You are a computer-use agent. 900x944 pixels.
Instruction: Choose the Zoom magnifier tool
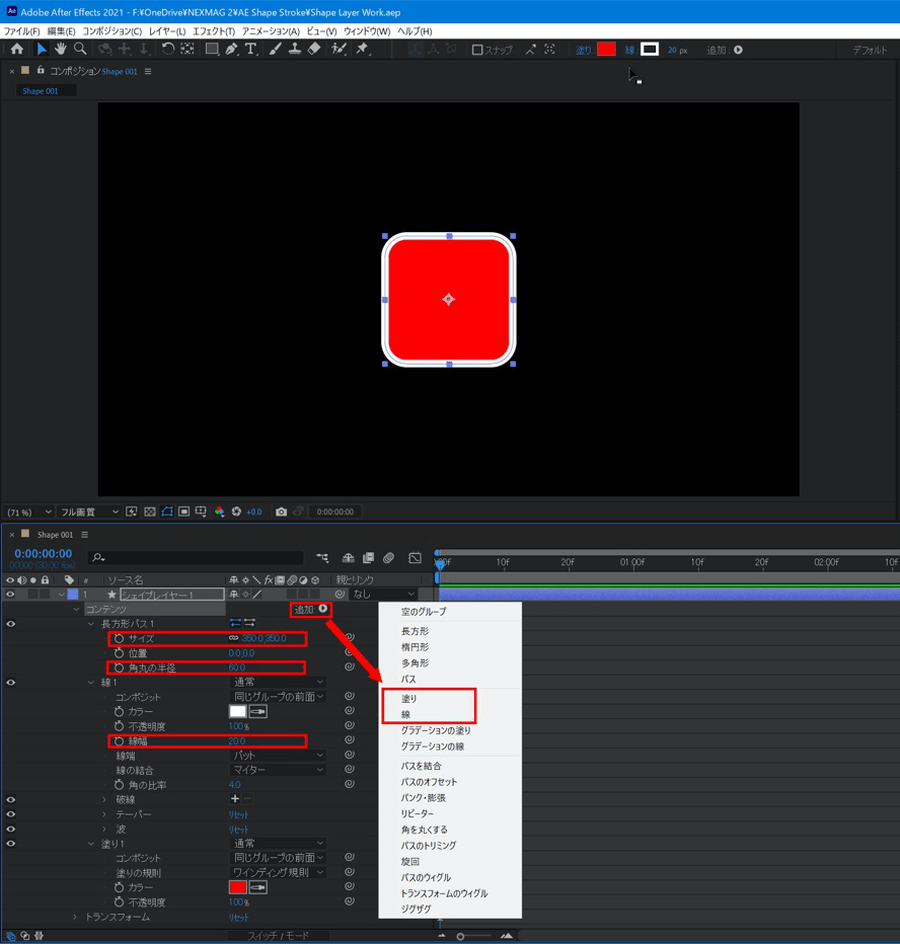coord(80,49)
